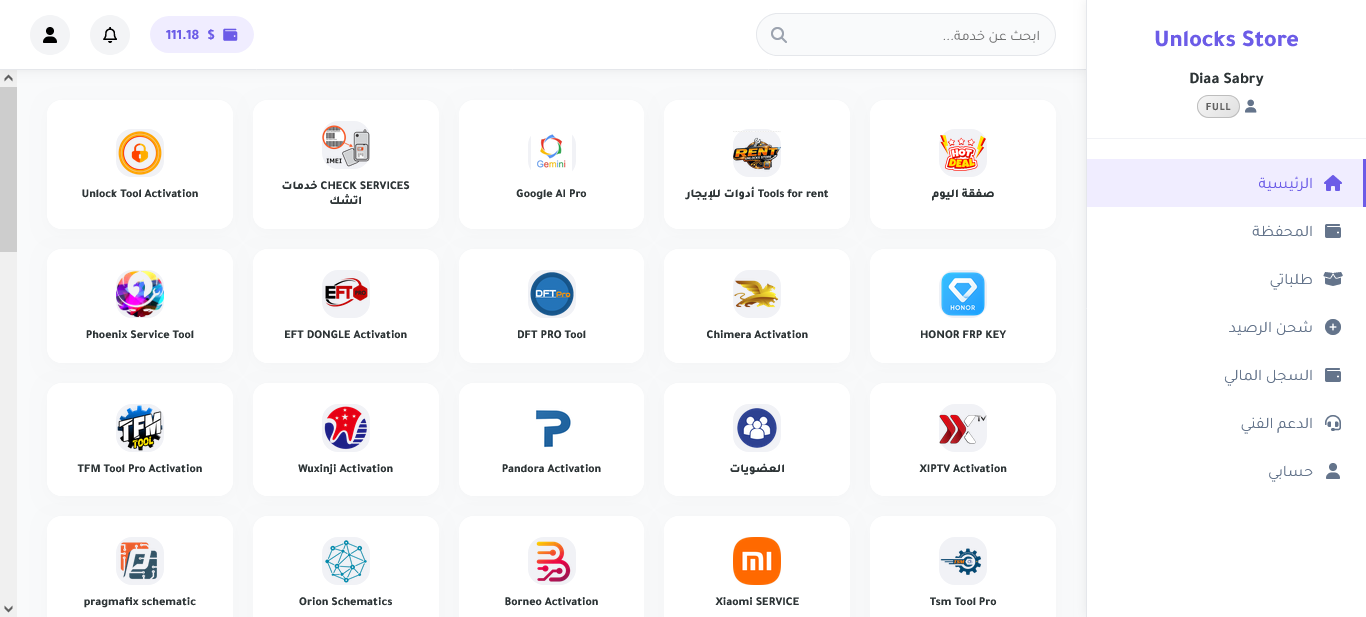Image resolution: width=1366 pixels, height=617 pixels.
Task: Open the user profile icon in header
Action: [x=50, y=35]
